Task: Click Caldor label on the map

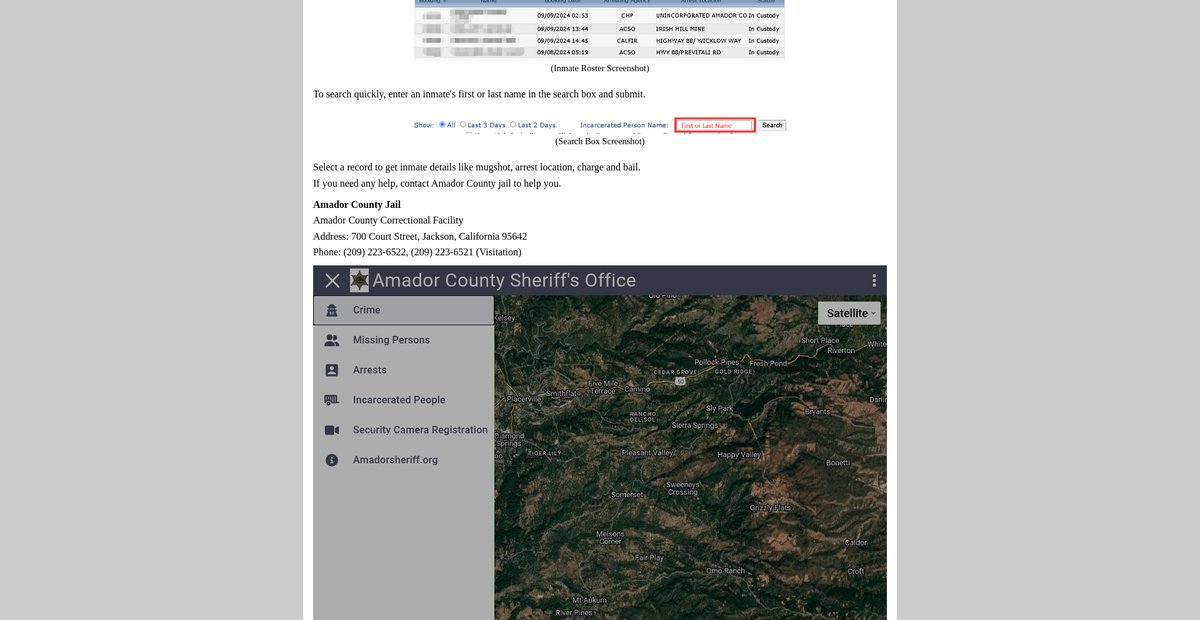Action: [856, 542]
